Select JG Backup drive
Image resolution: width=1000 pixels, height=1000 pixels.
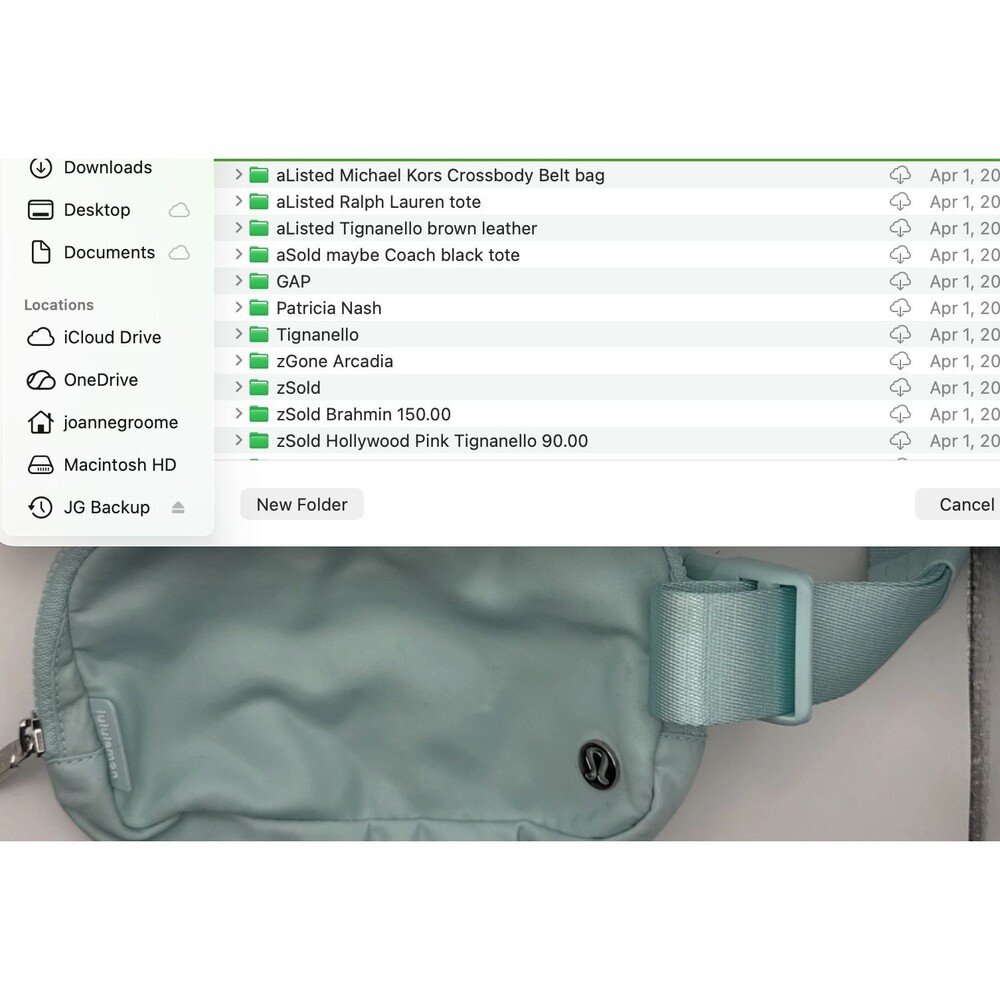pos(89,508)
